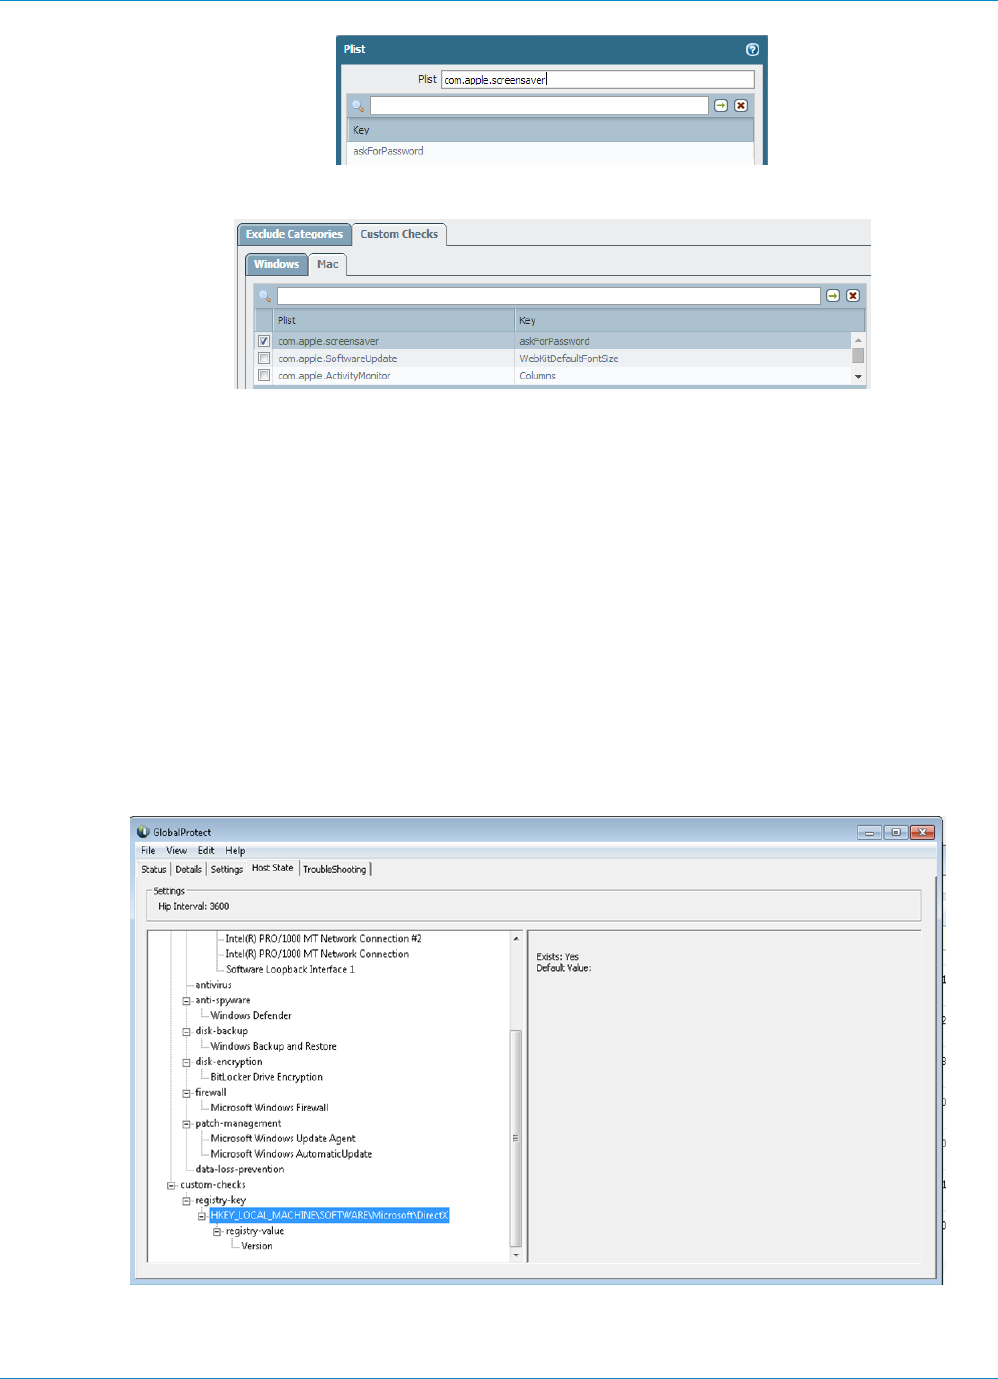Select the Windows sub-tab
998x1379 pixels.
point(276,264)
